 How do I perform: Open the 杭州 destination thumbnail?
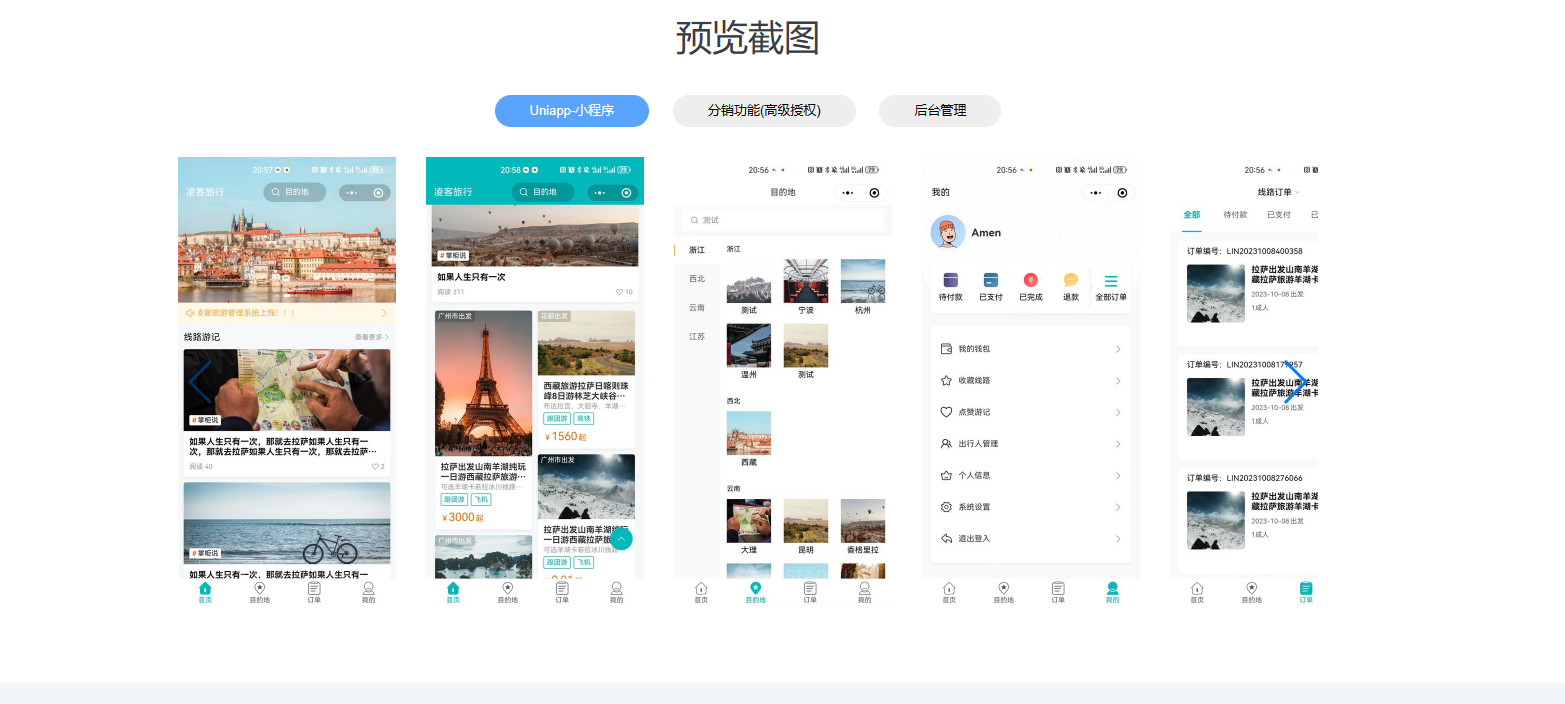pos(863,281)
